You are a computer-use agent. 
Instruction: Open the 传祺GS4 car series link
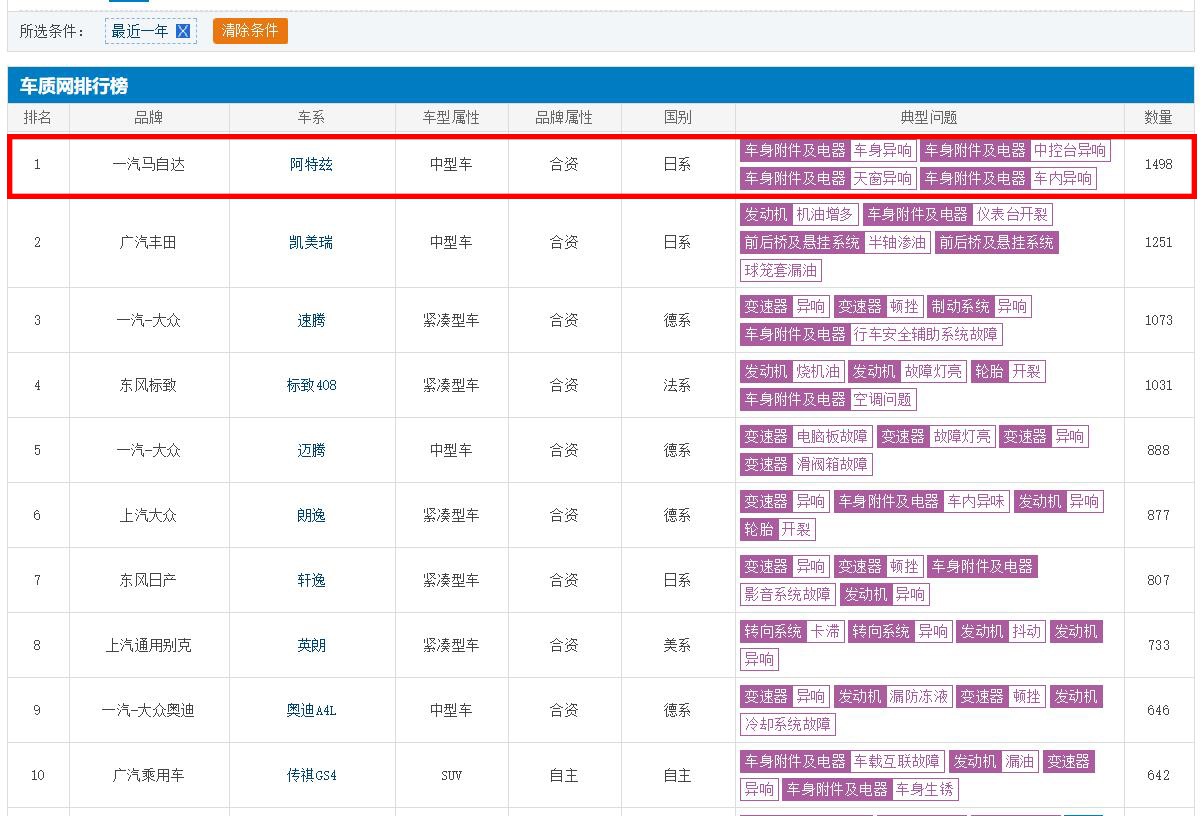[x=311, y=775]
